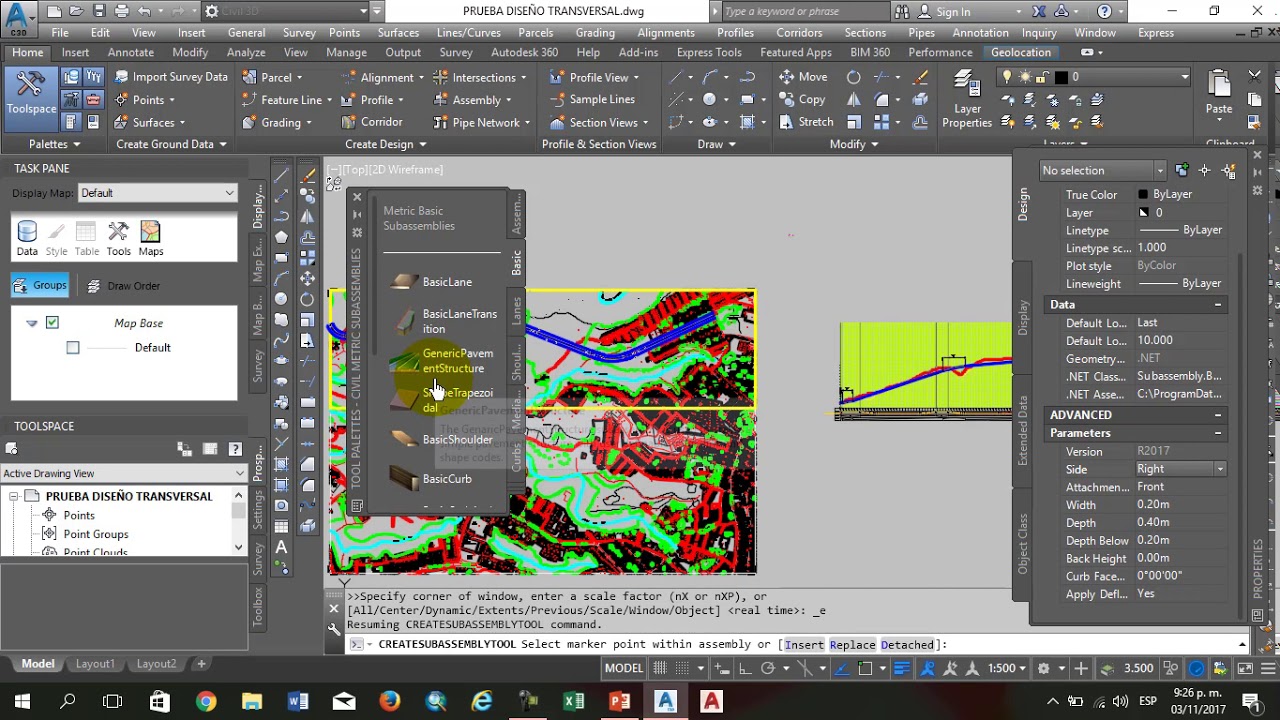Open Google Chrome from the taskbar
The height and width of the screenshot is (720, 1280).
205,701
